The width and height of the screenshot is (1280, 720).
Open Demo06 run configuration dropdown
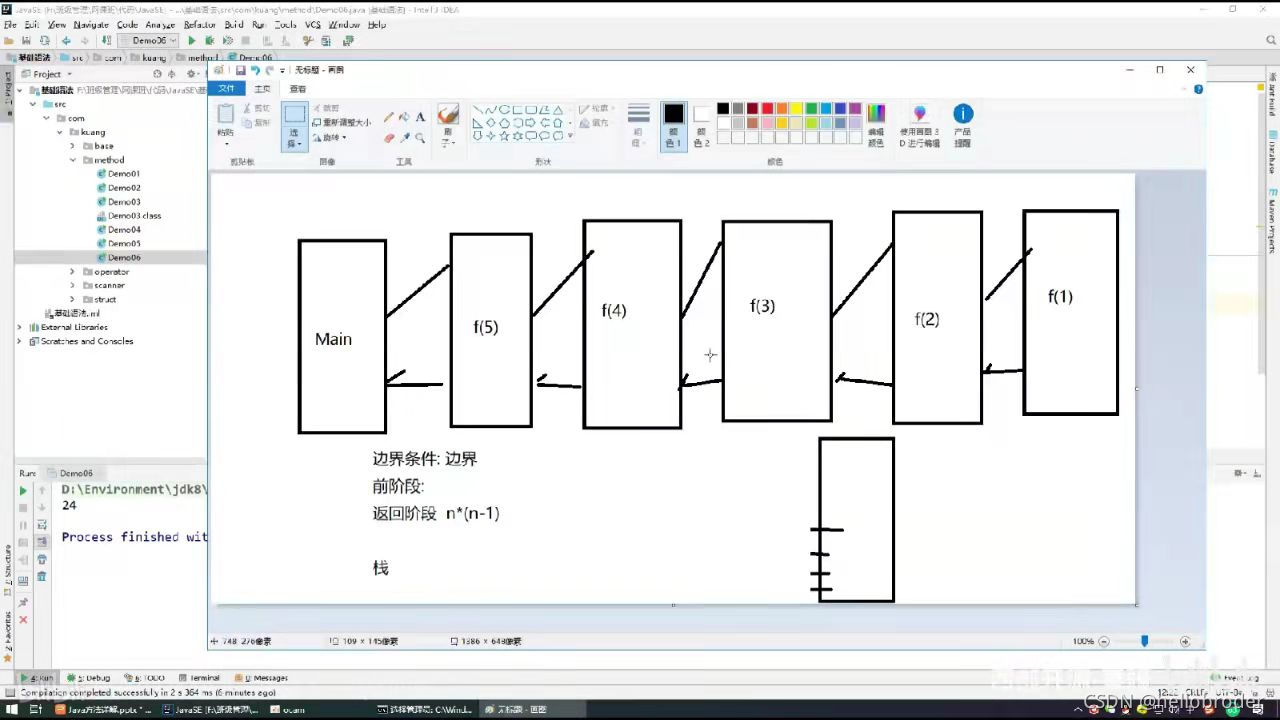[149, 41]
